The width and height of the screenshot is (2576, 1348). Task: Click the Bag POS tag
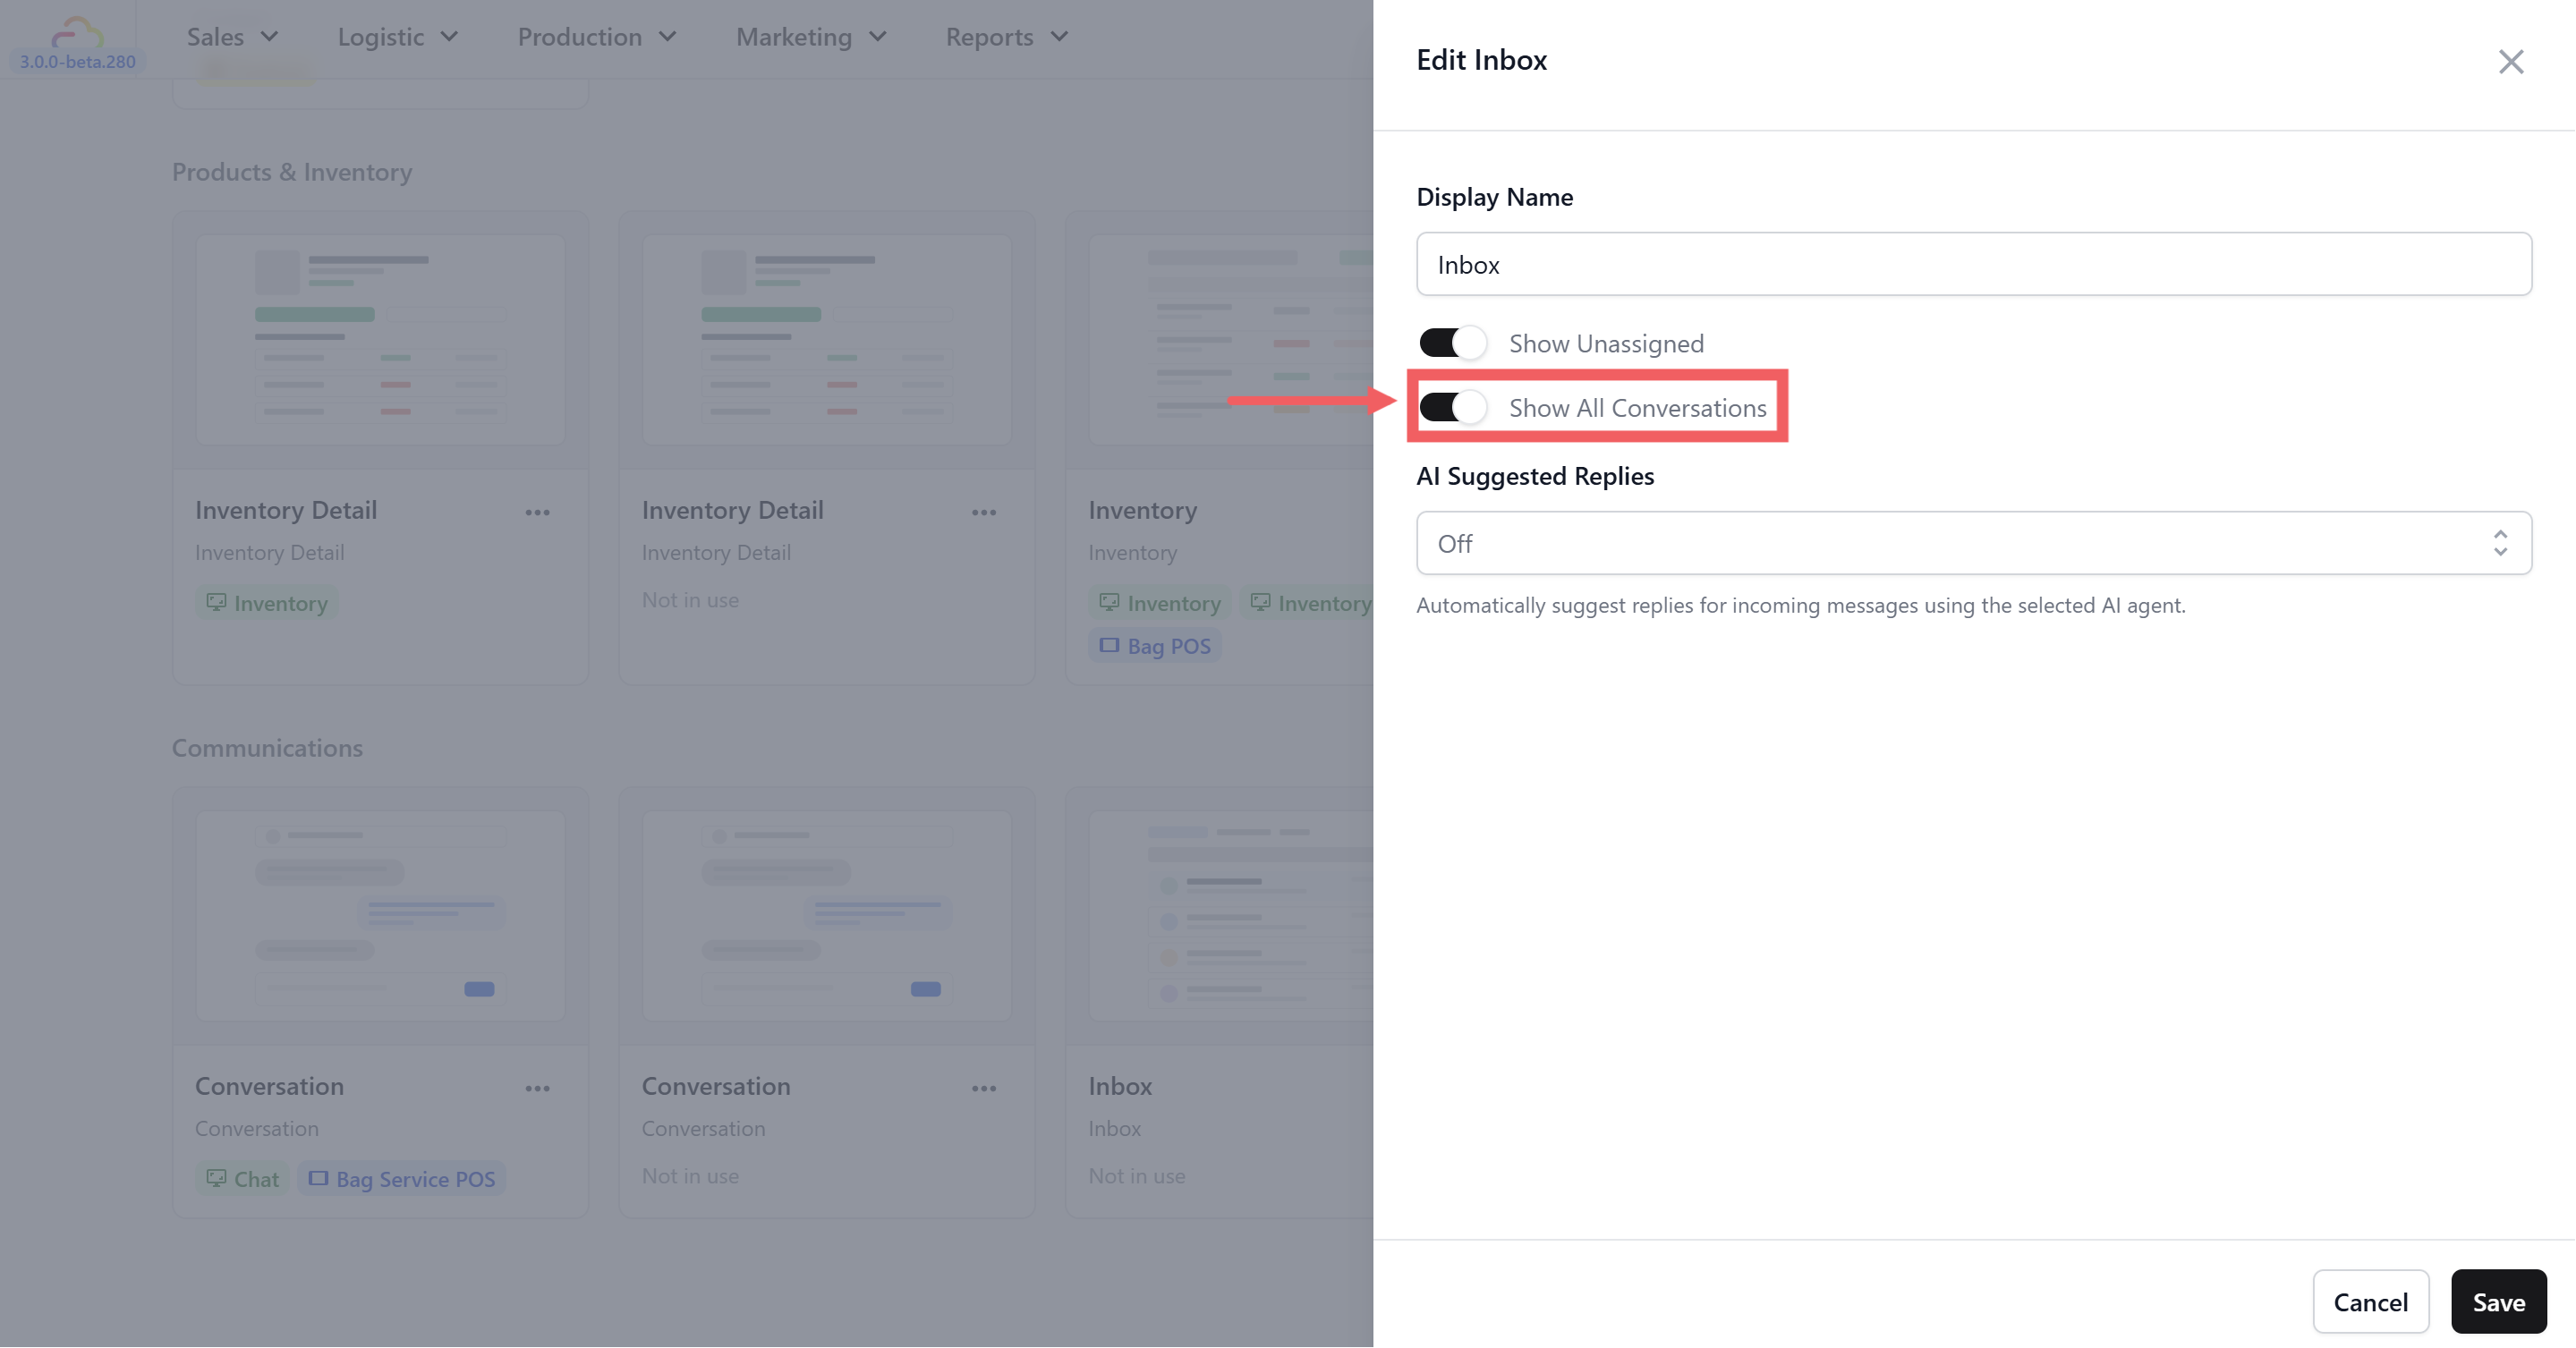point(1155,646)
